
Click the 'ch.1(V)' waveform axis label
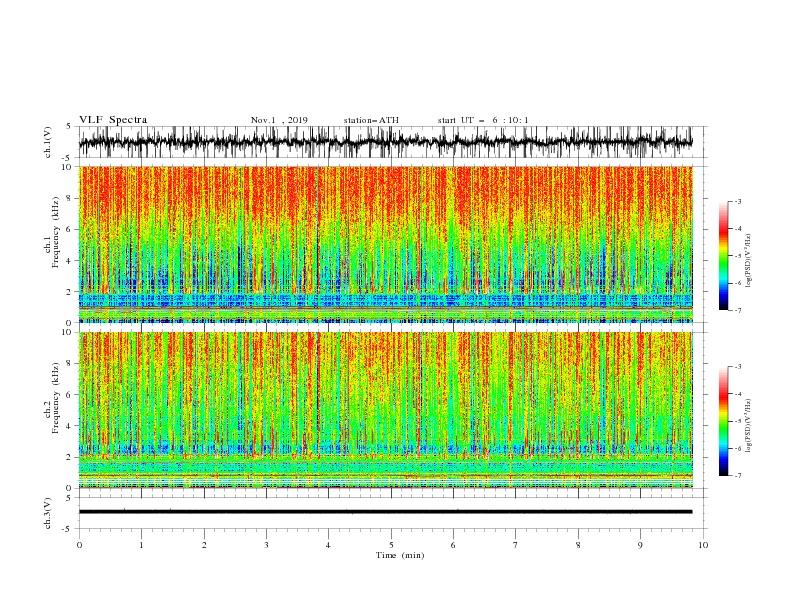[48, 142]
